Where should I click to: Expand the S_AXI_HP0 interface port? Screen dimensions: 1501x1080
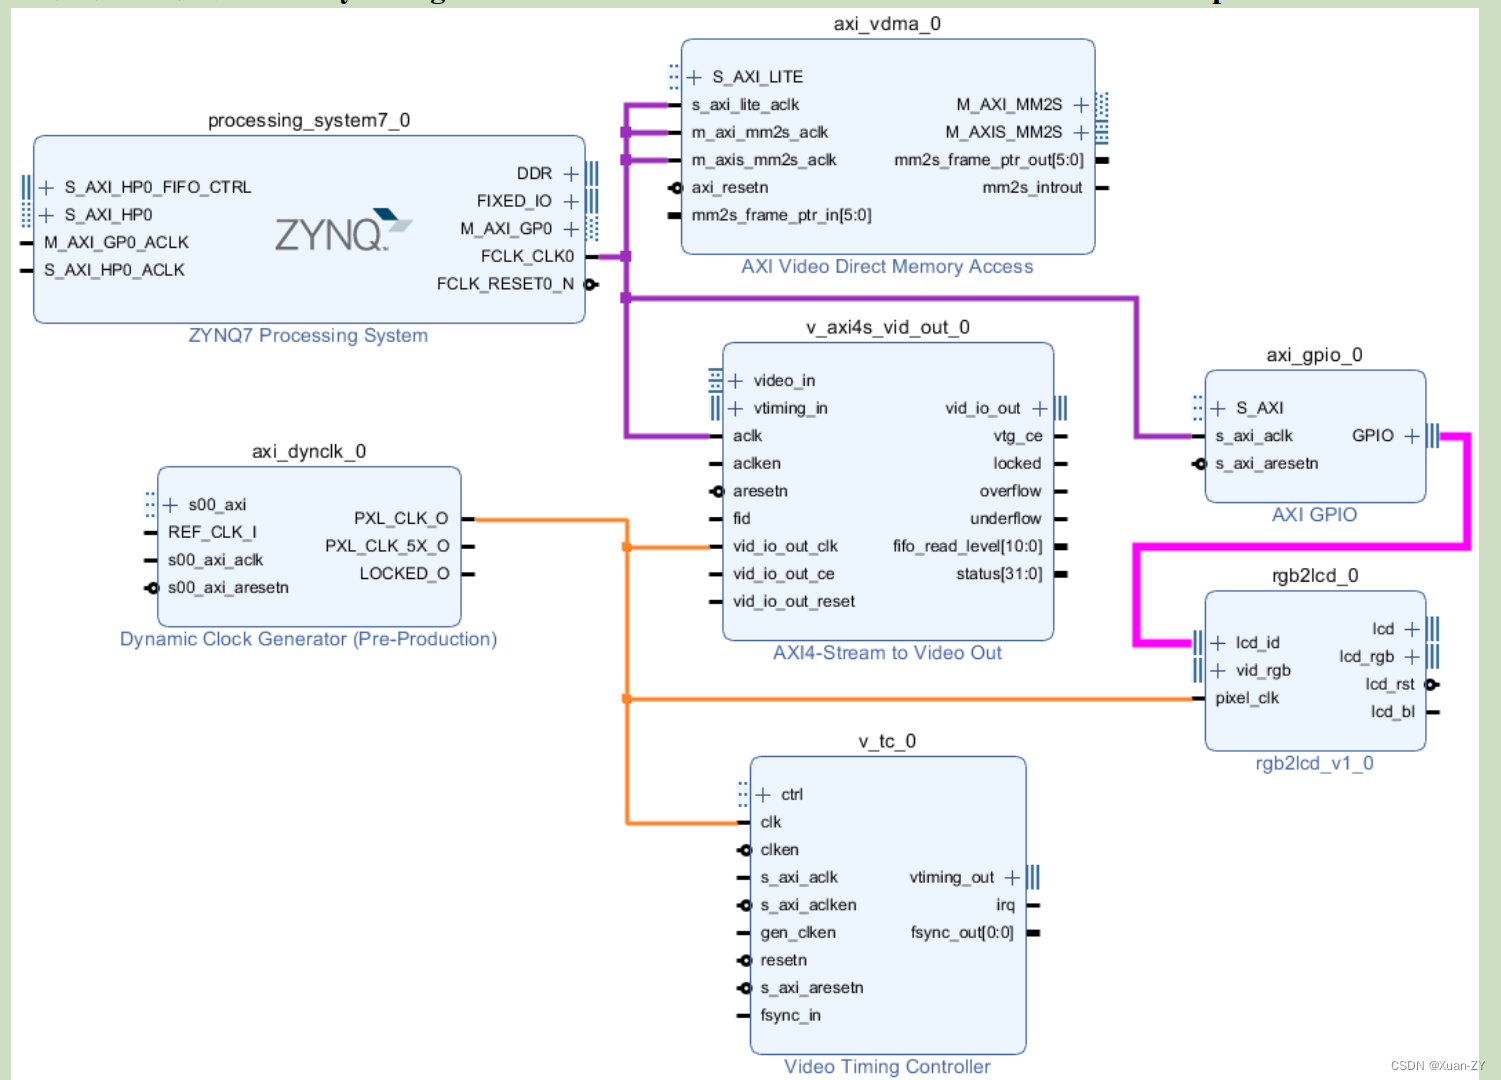pos(46,215)
